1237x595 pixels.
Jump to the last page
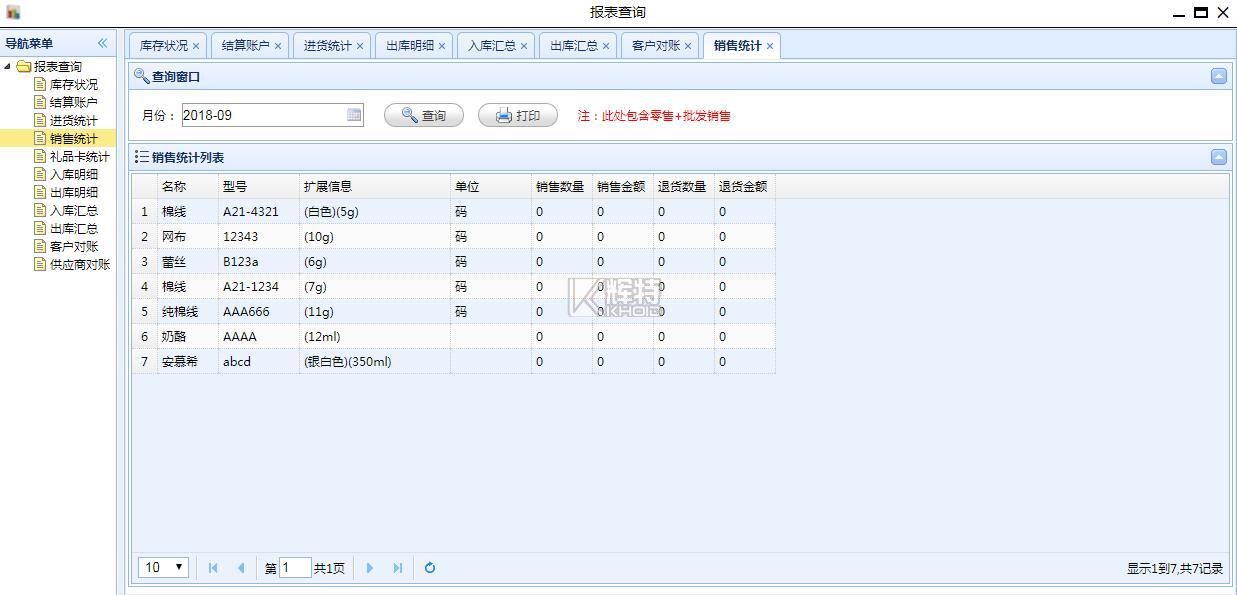click(397, 568)
